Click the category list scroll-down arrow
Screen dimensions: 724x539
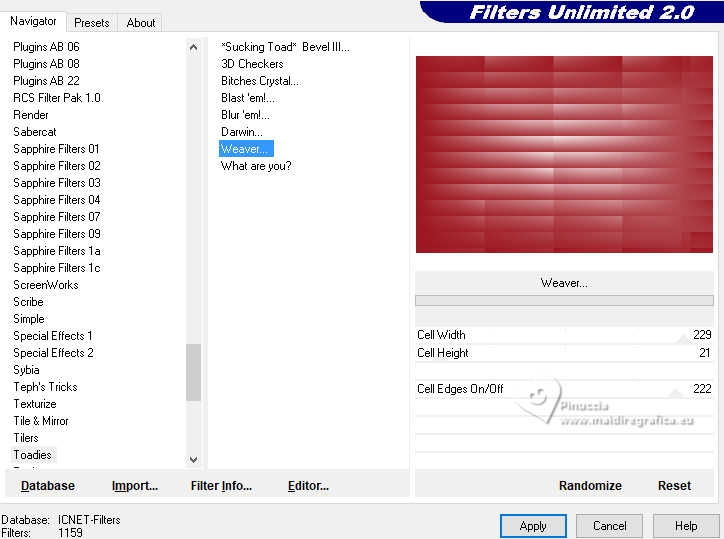193,460
